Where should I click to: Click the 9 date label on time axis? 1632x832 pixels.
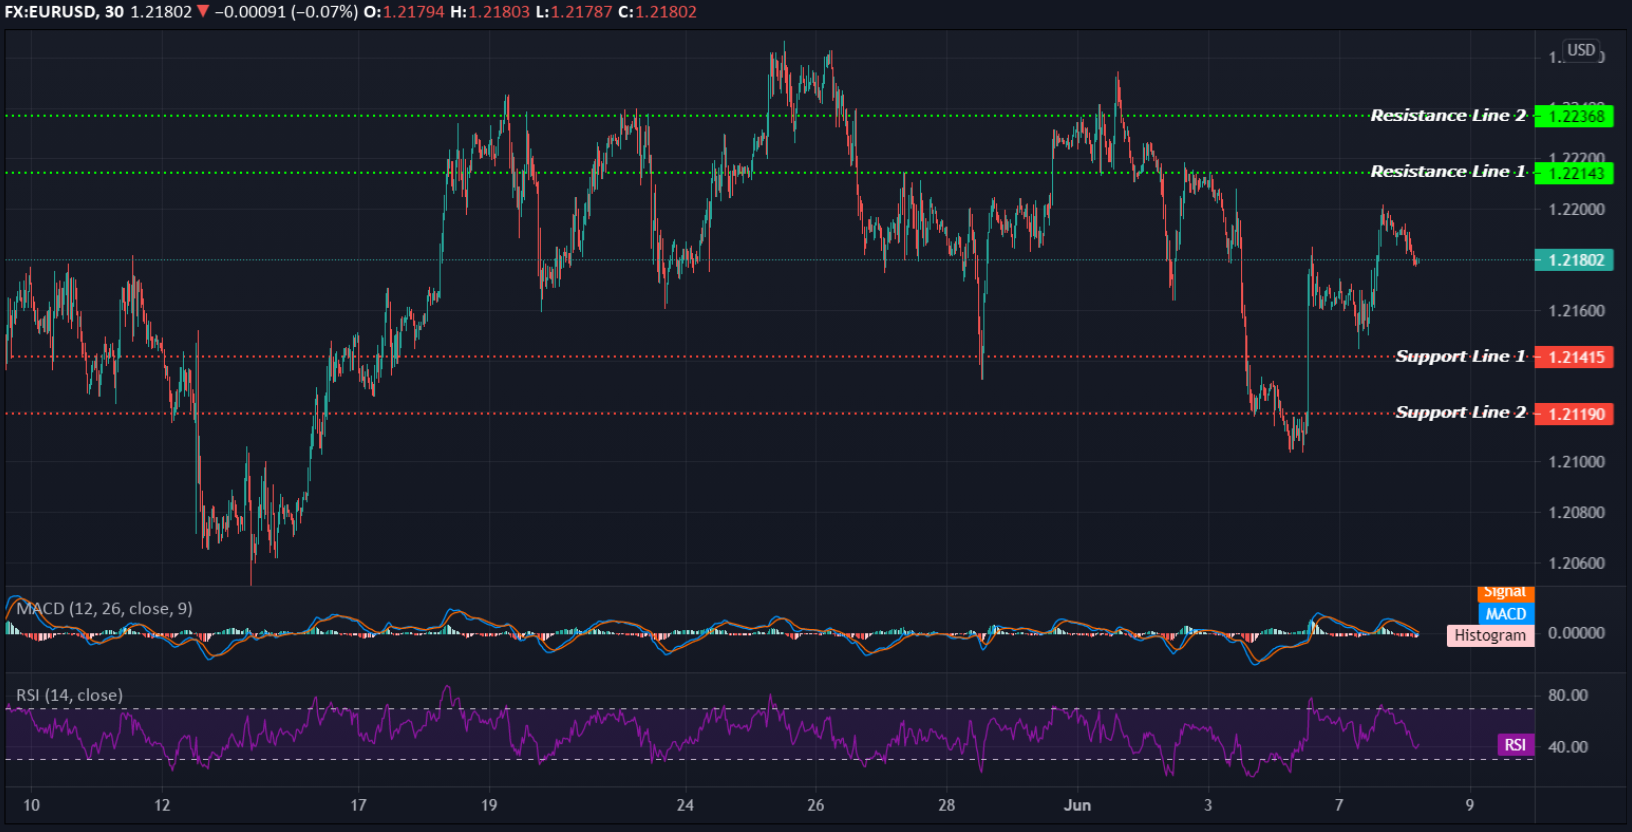click(x=1469, y=805)
